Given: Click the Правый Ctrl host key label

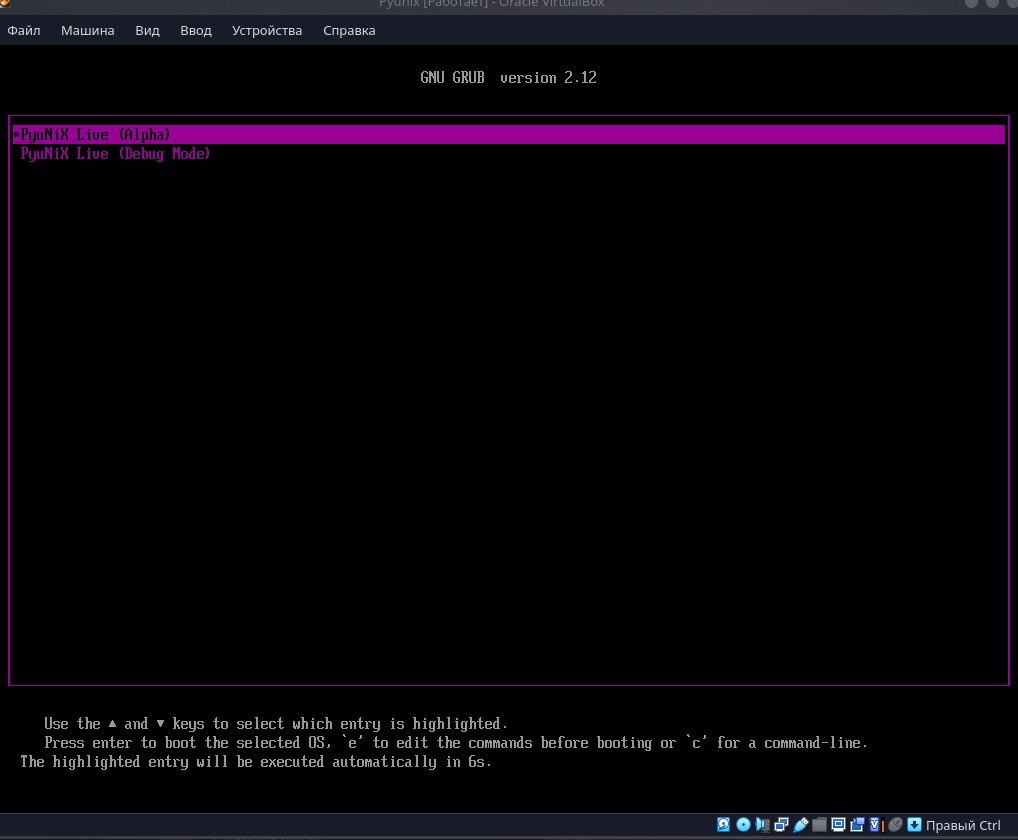Looking at the screenshot, I should coord(963,825).
